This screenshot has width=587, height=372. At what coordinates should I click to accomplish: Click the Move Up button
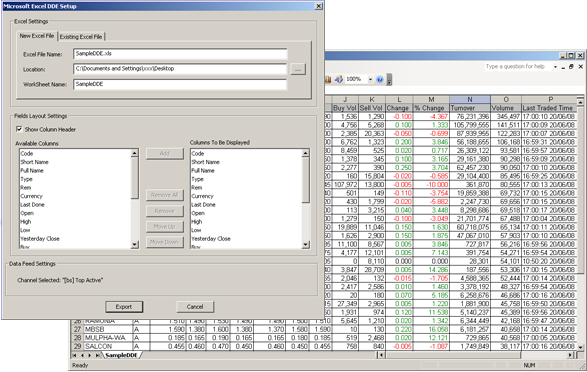pyautogui.click(x=165, y=226)
